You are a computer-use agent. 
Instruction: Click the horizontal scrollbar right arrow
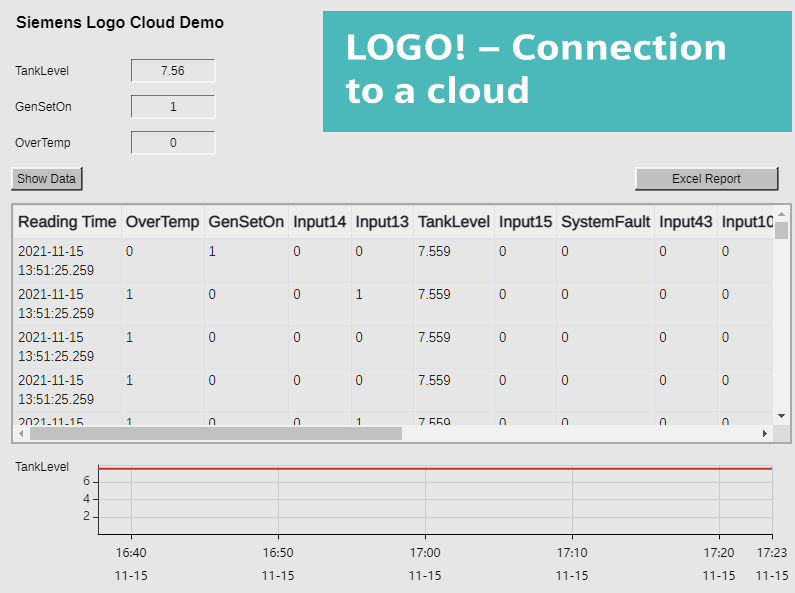point(765,433)
